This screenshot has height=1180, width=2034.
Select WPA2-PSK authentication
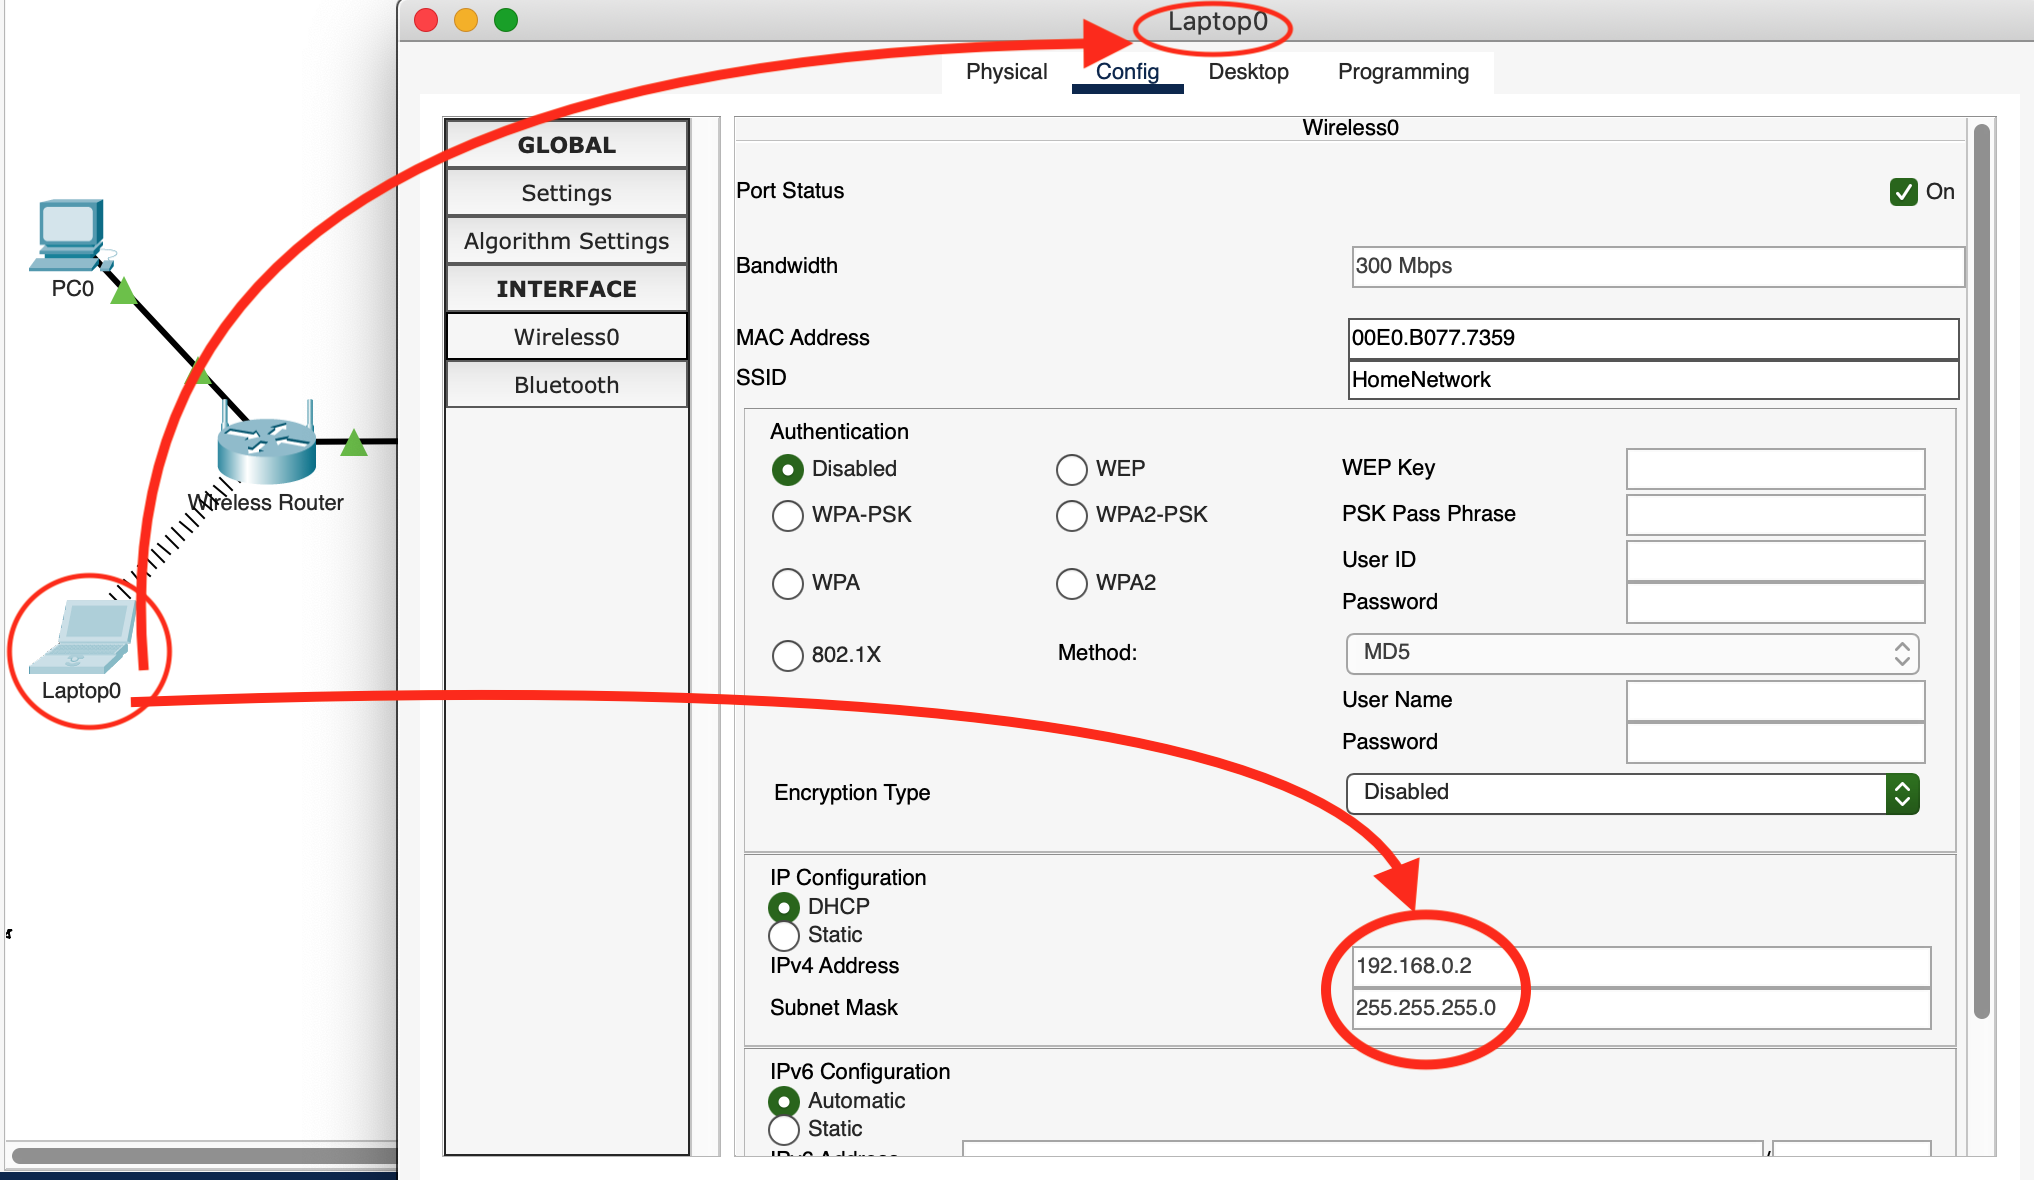tap(1072, 516)
